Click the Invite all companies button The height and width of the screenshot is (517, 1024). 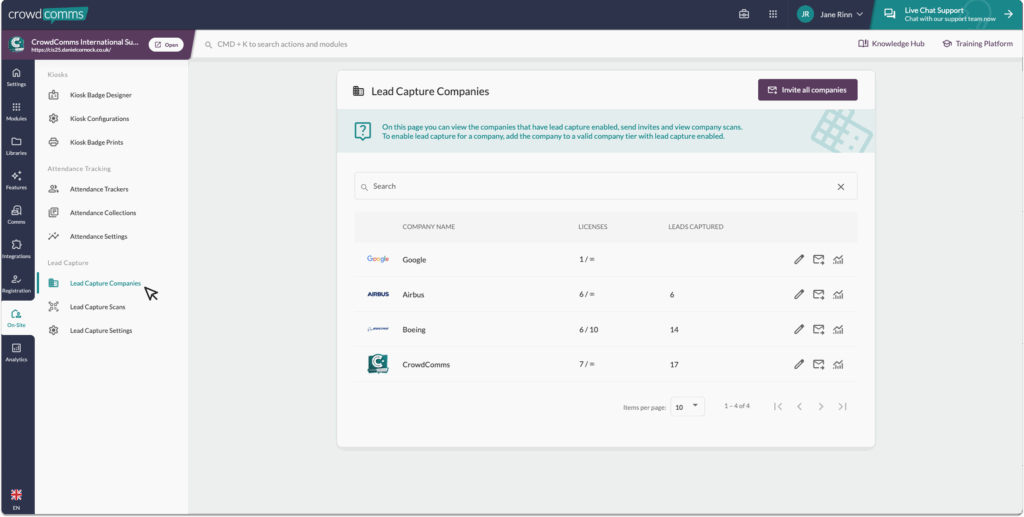[807, 90]
